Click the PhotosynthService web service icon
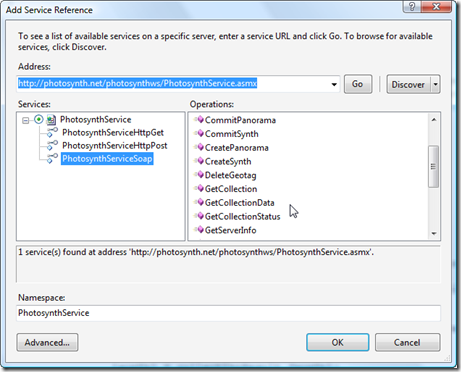Screen dimensions: 461x372 51,120
